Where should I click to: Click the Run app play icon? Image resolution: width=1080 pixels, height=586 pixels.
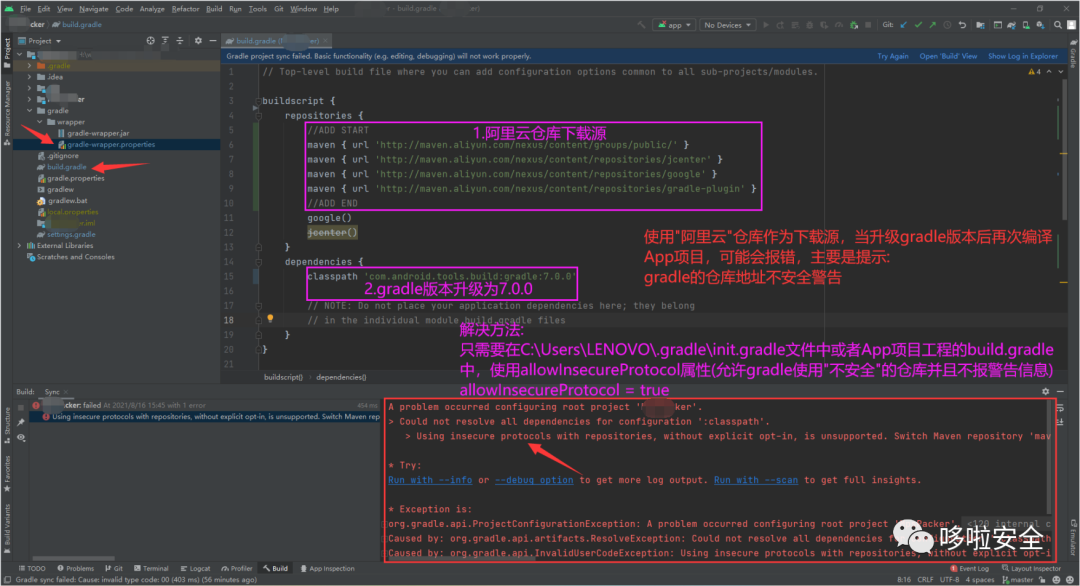pyautogui.click(x=765, y=25)
